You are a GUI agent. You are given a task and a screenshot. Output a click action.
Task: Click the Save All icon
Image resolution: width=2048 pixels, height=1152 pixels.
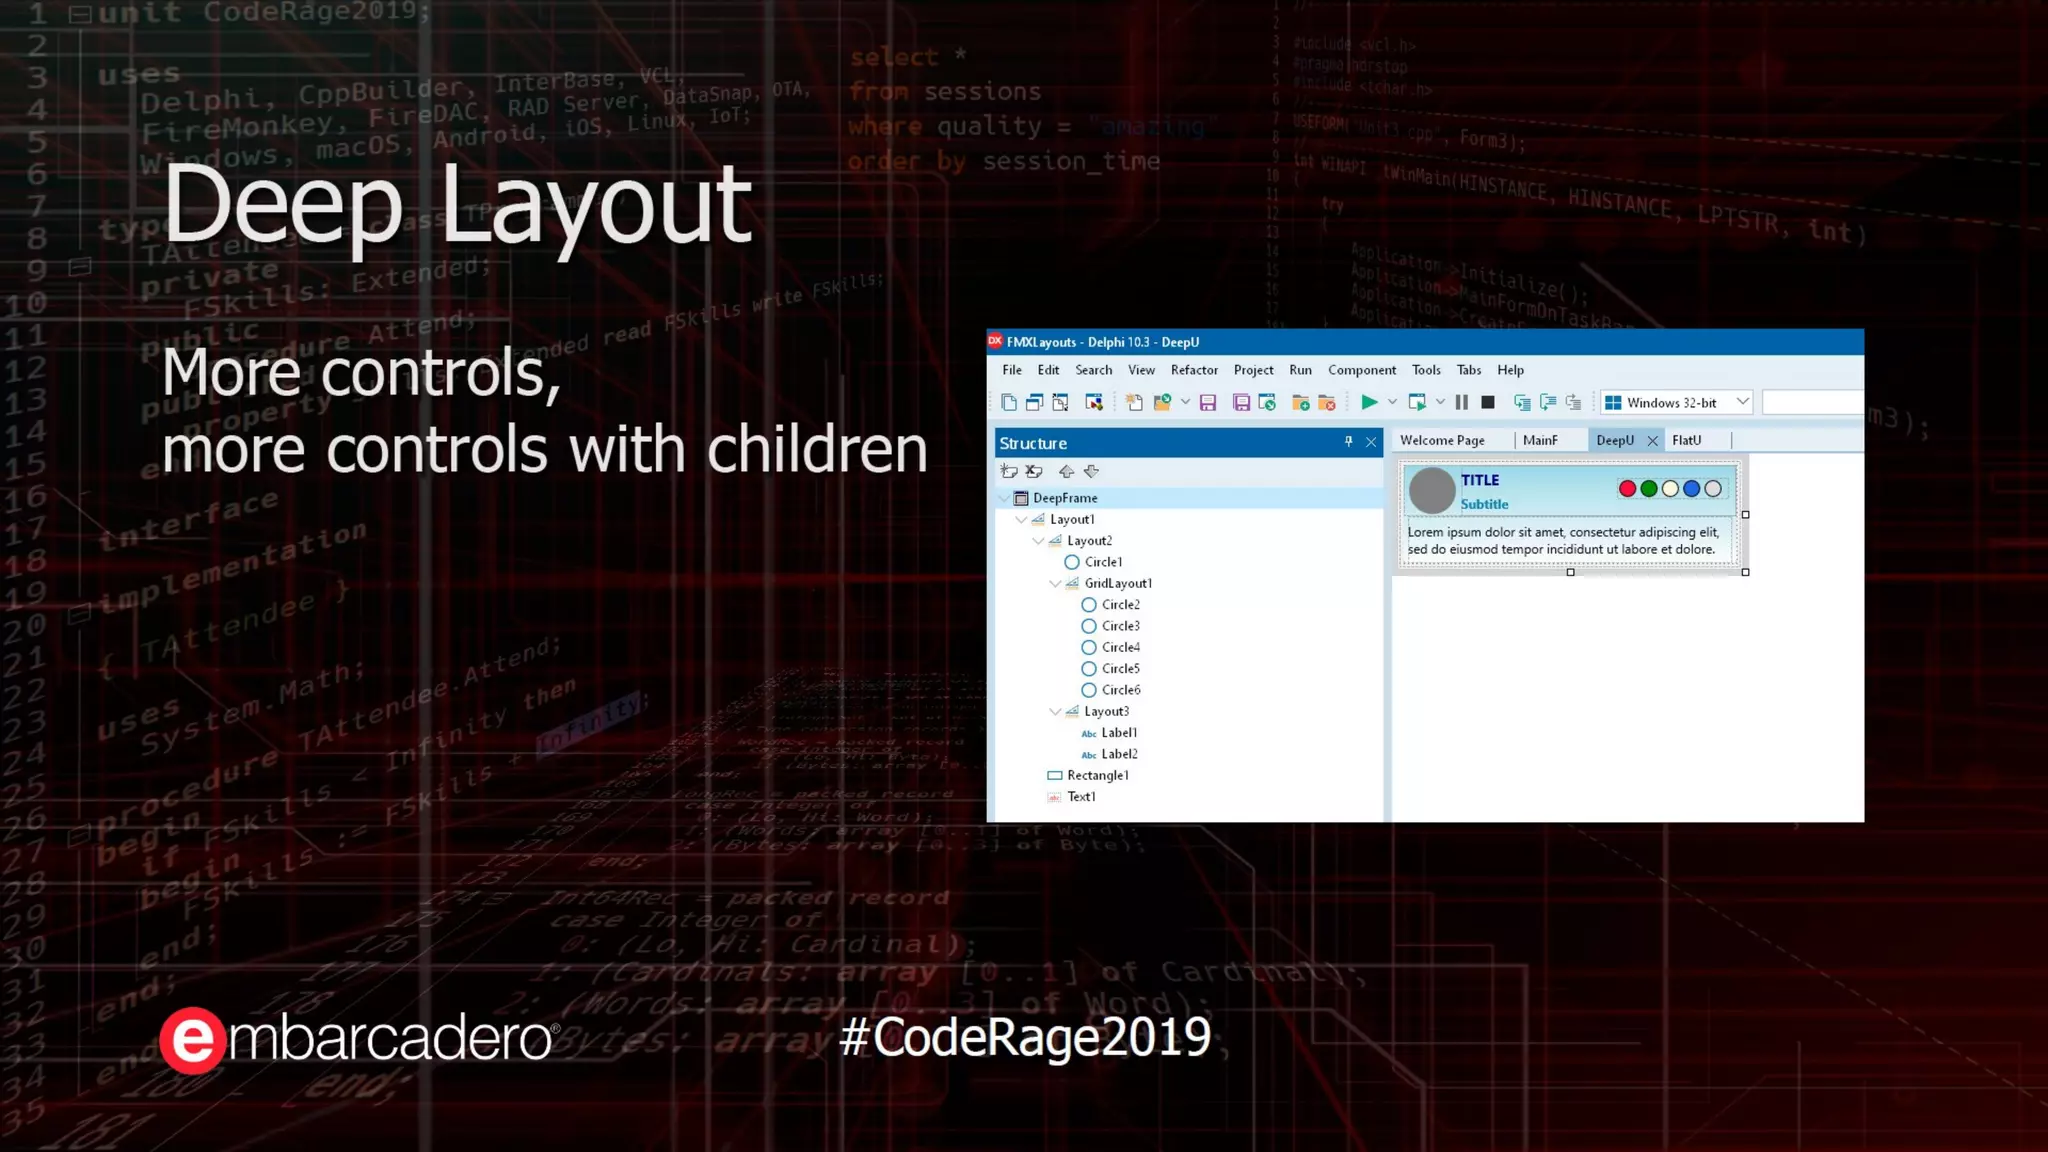1241,402
